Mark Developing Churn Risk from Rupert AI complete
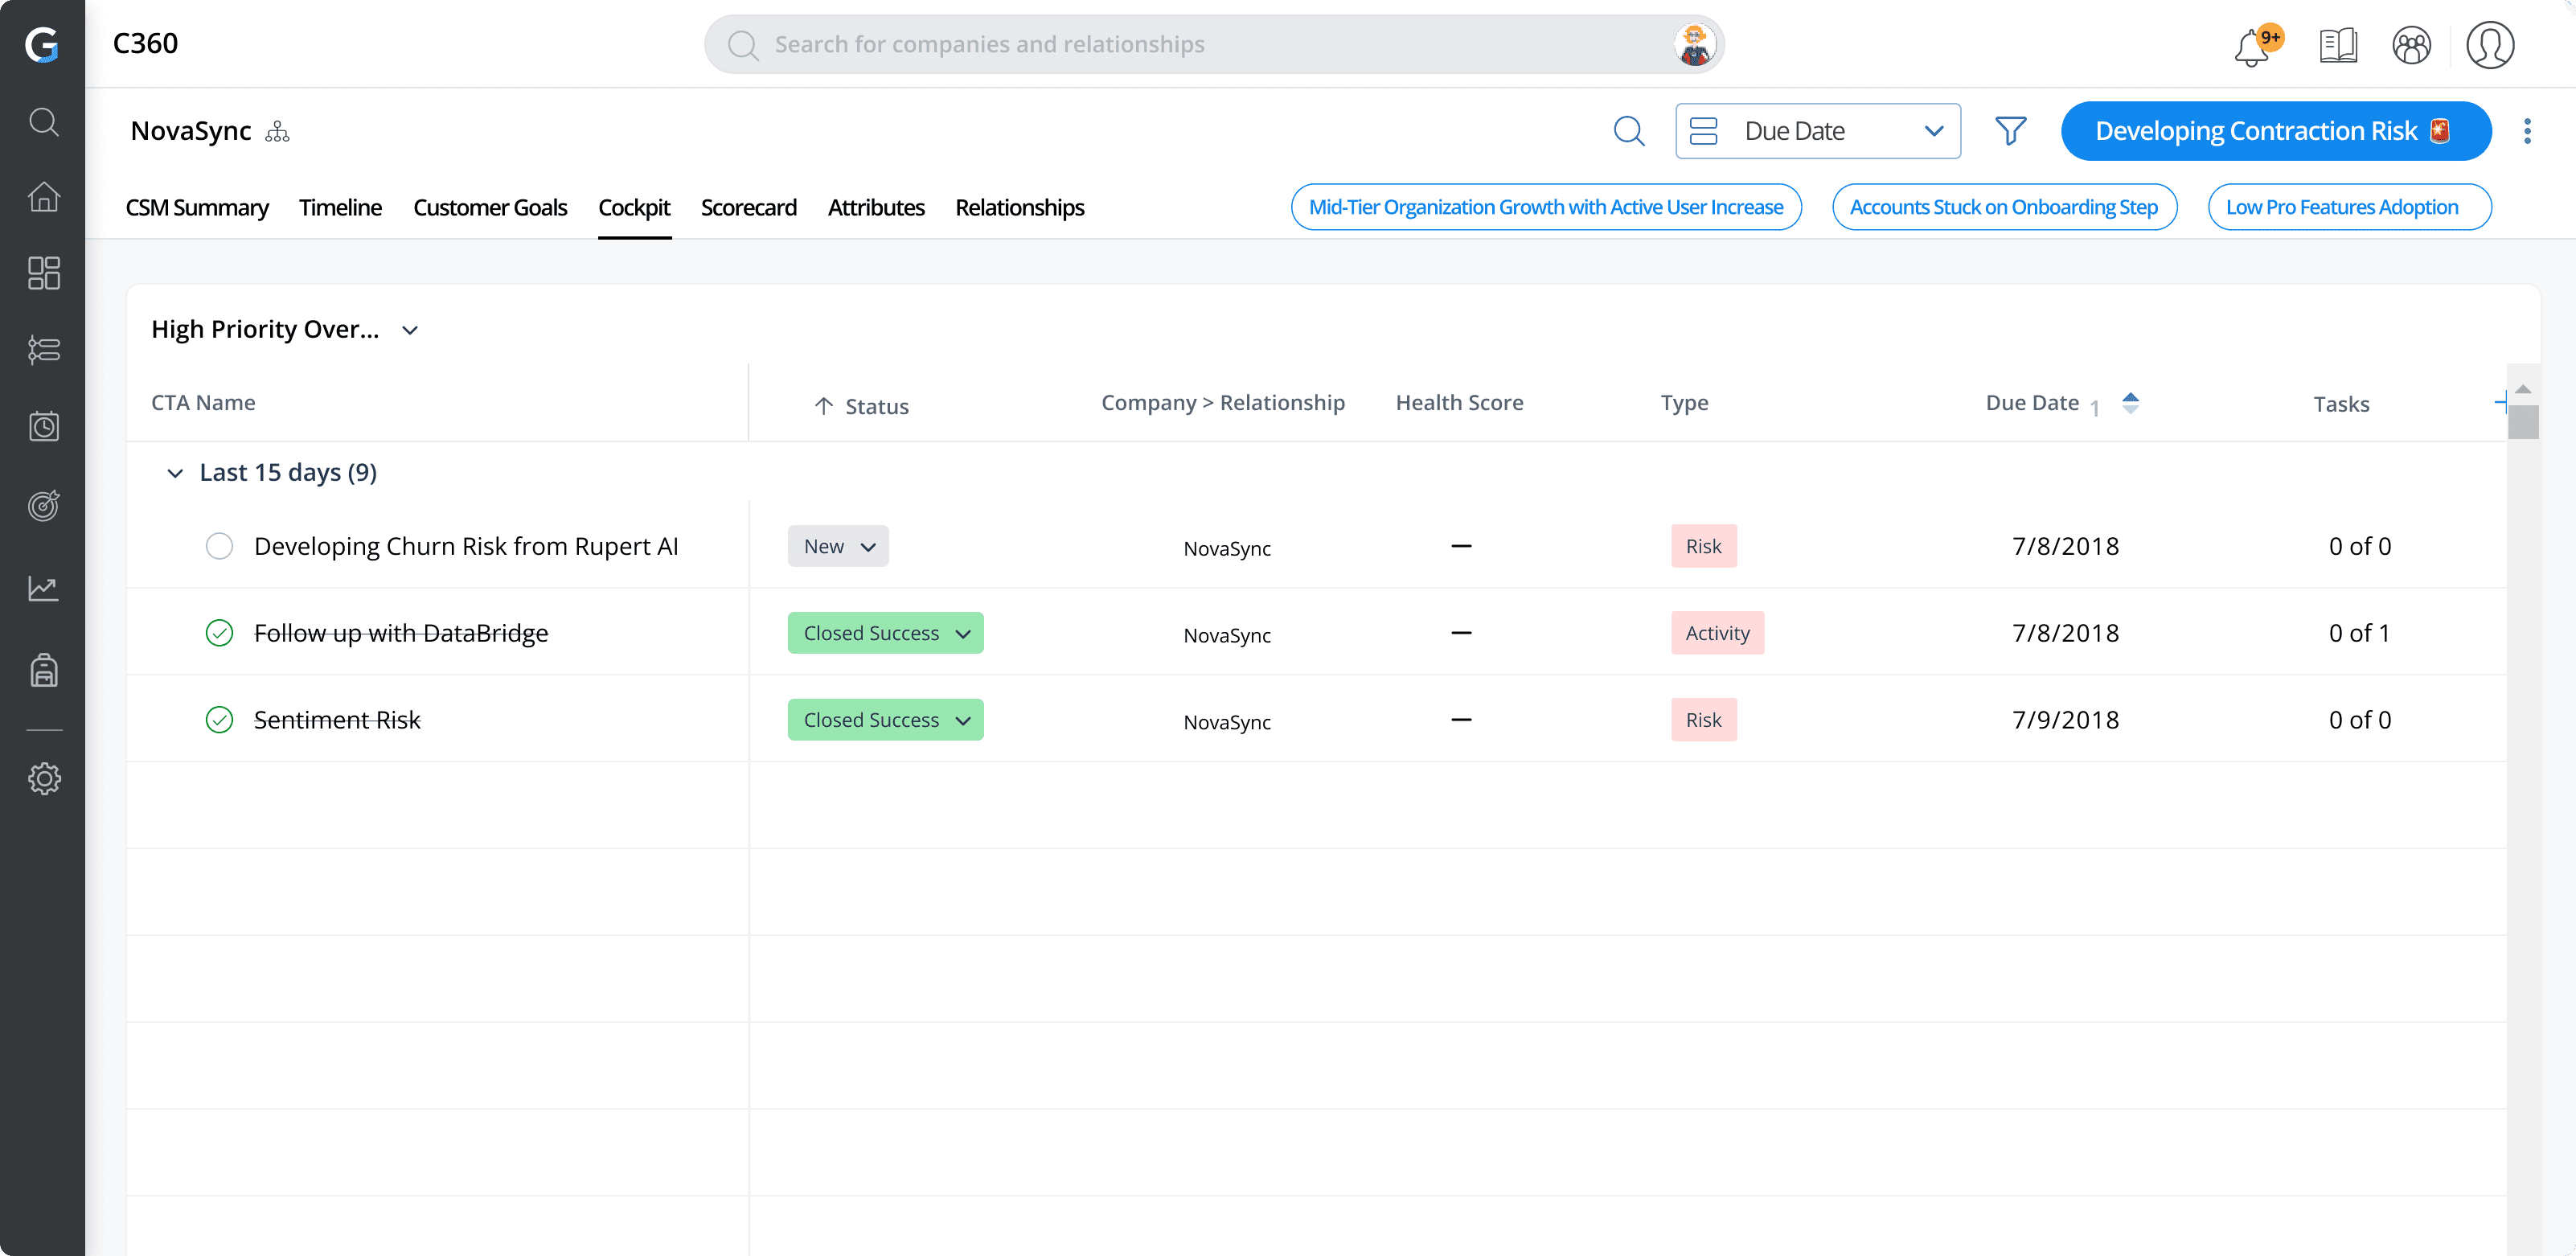 219,546
